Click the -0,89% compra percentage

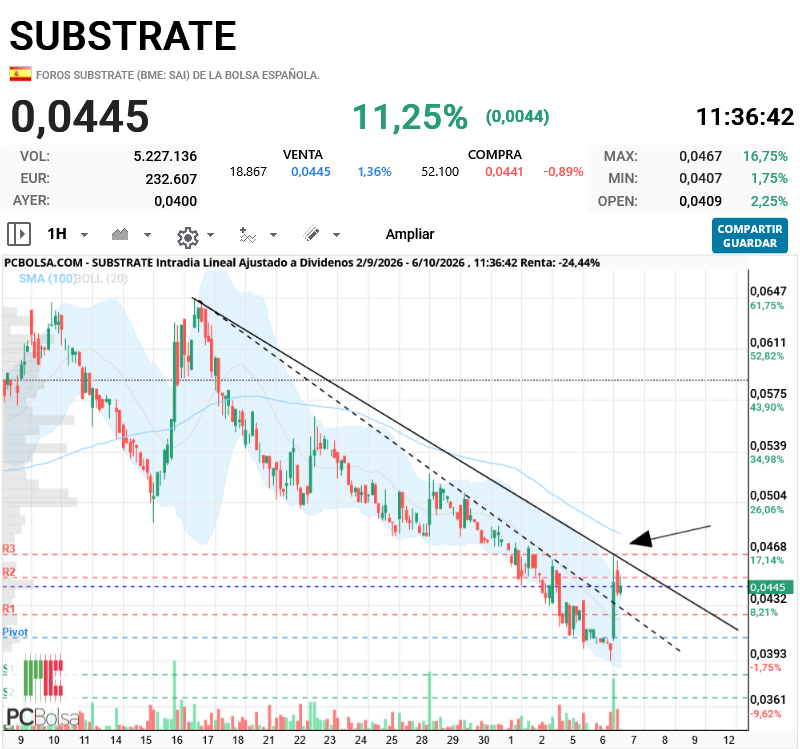click(x=563, y=172)
